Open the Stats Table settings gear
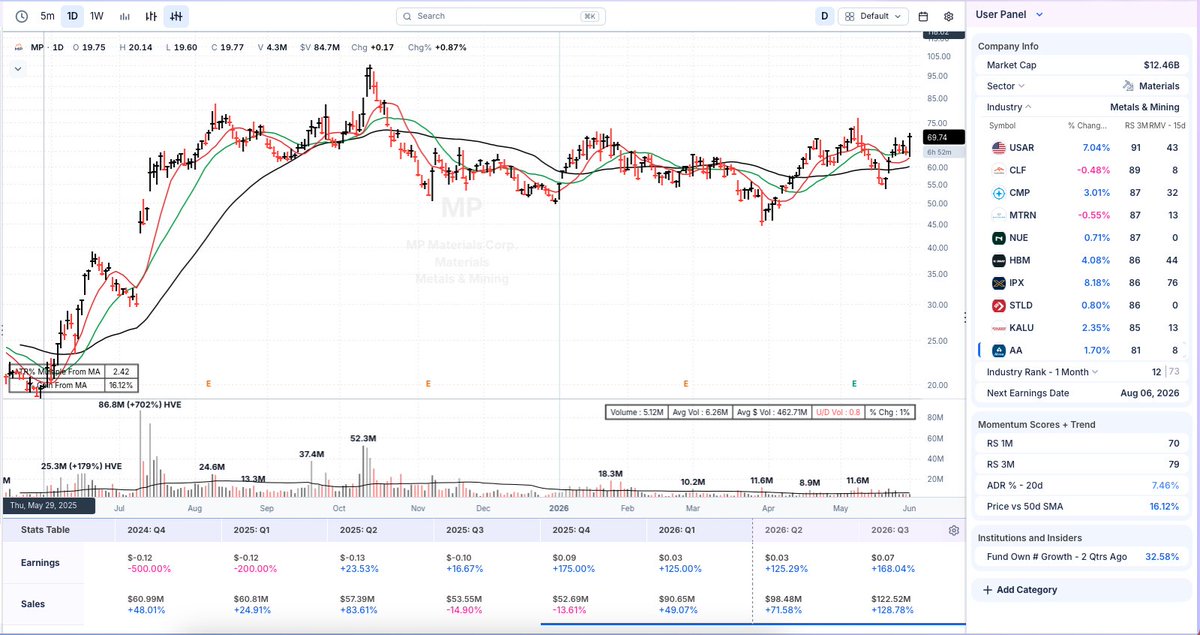 [954, 531]
